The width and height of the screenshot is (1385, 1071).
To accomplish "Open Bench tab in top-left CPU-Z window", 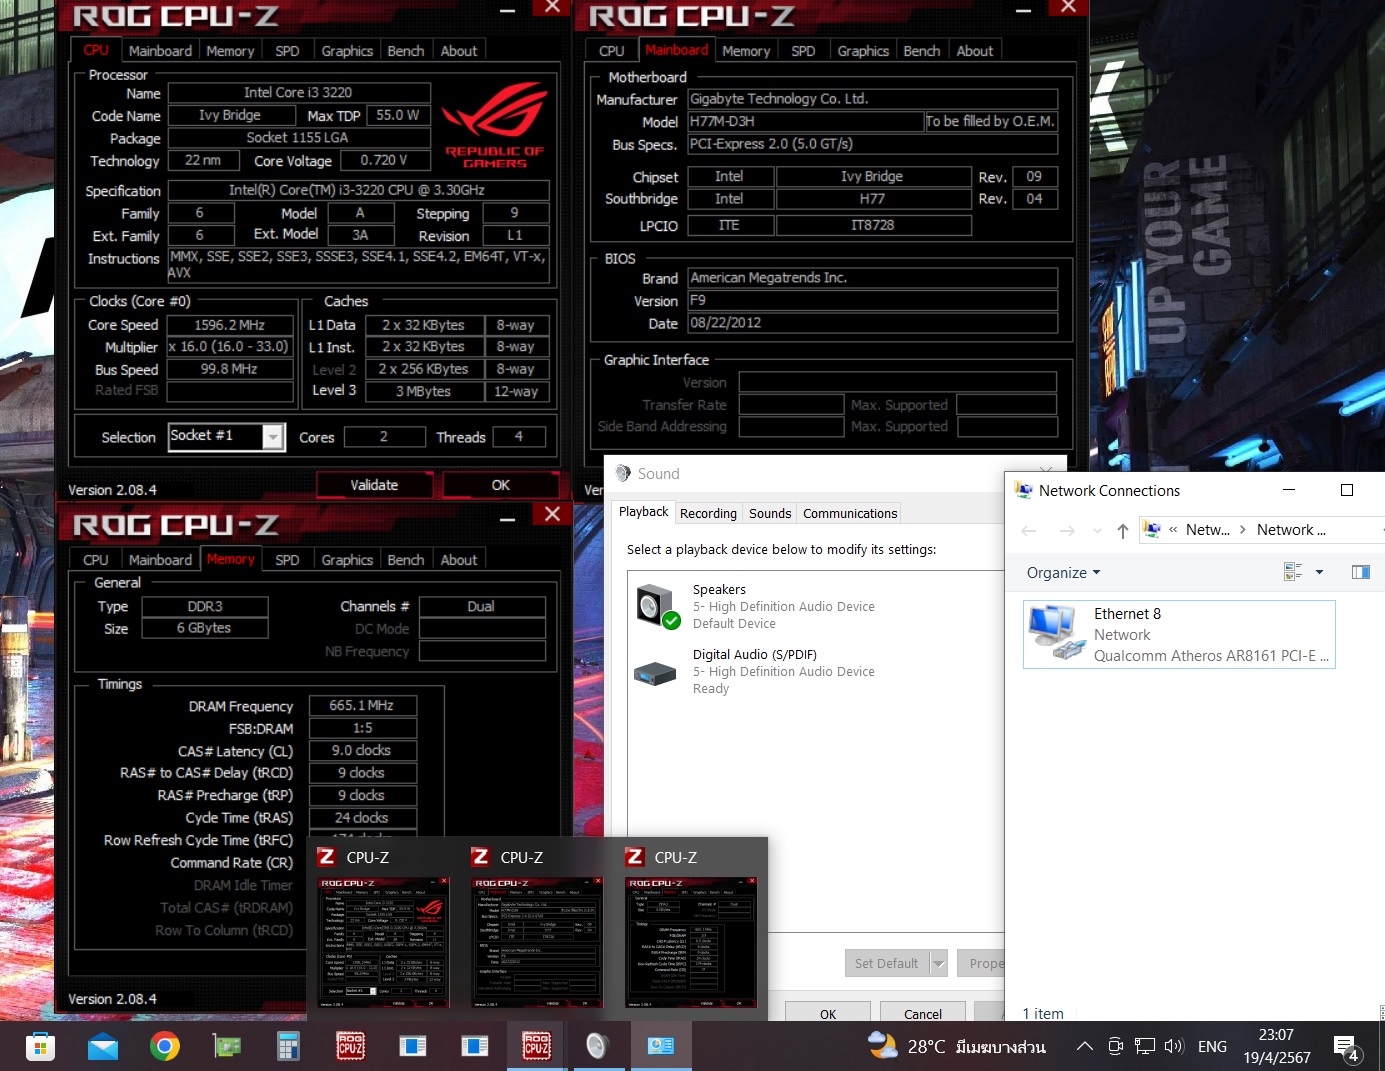I will [x=406, y=51].
